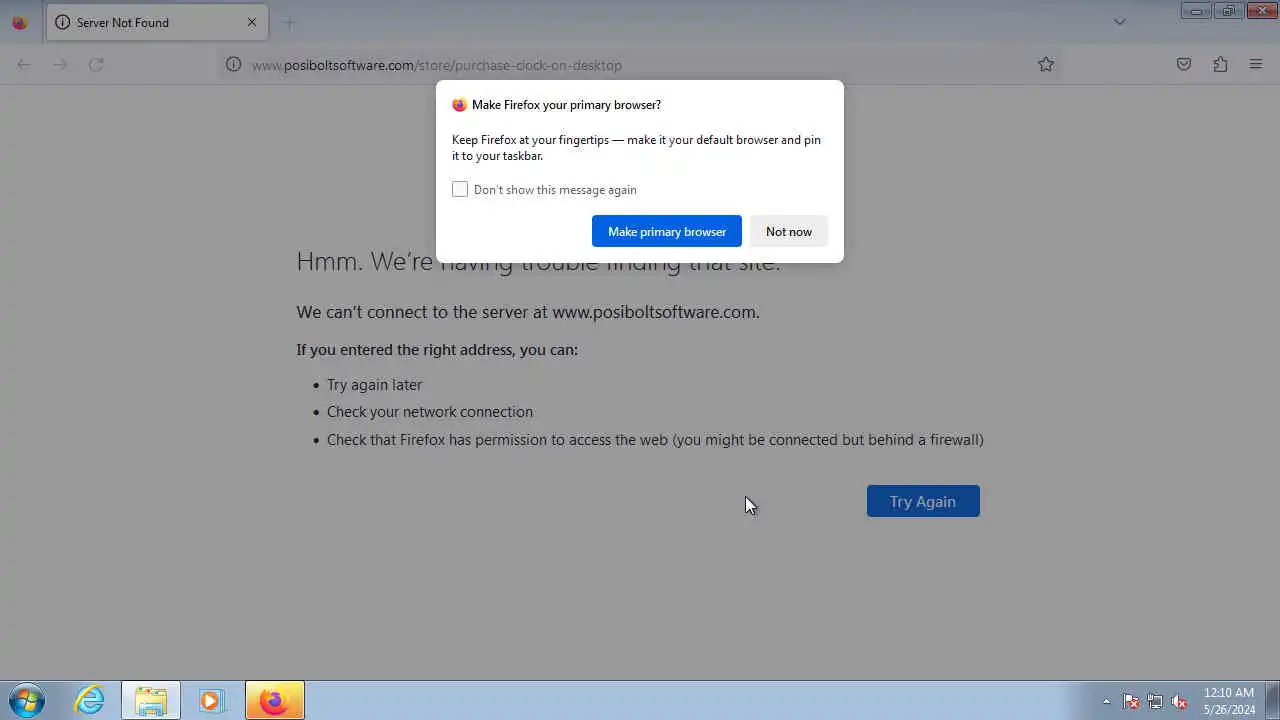Restore down the Firefox window

1228,11
